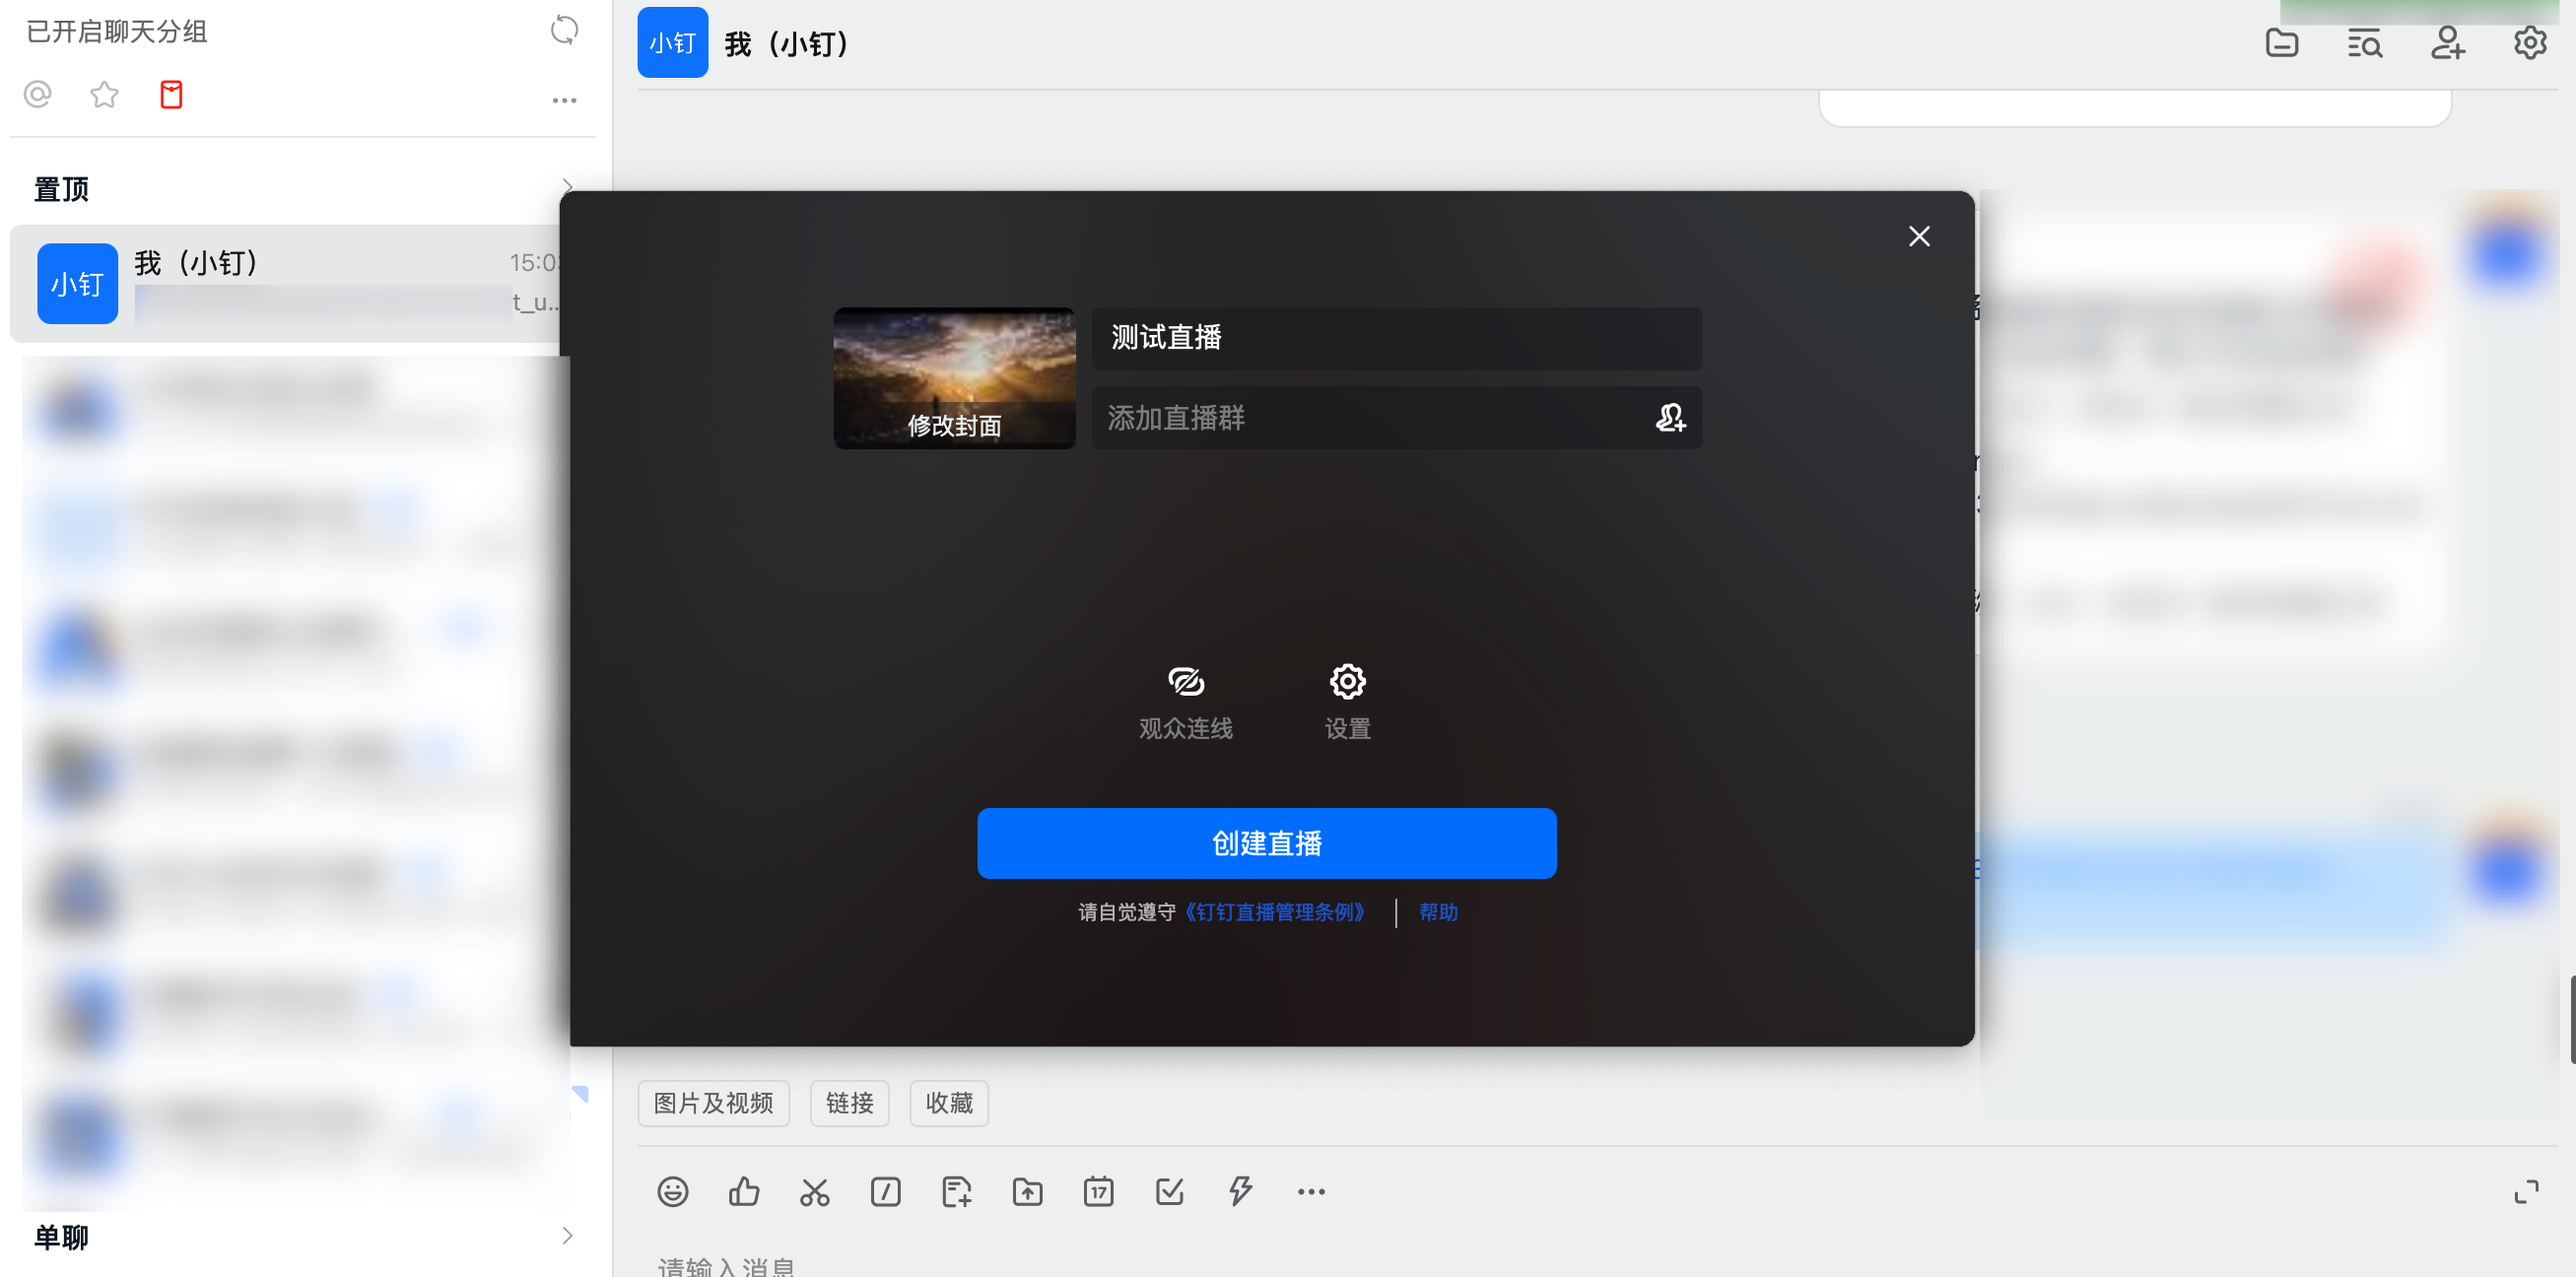Click the 创建直播 button

(x=1266, y=843)
